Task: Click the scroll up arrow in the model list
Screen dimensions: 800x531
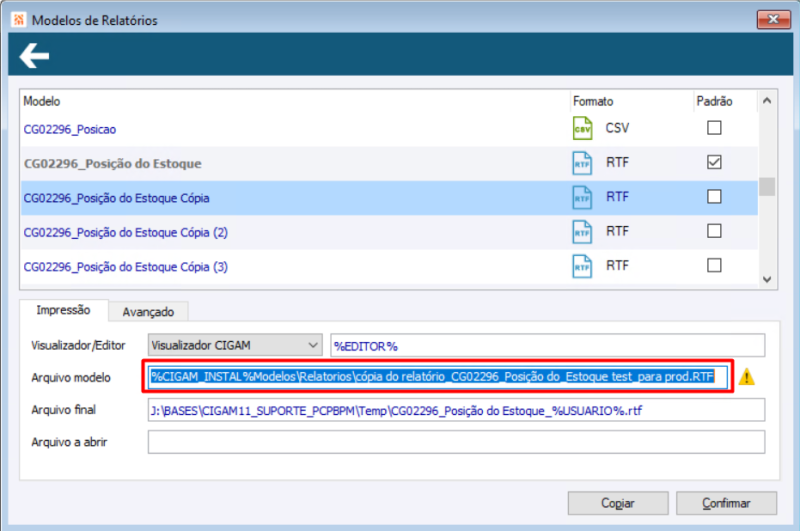Action: [767, 101]
